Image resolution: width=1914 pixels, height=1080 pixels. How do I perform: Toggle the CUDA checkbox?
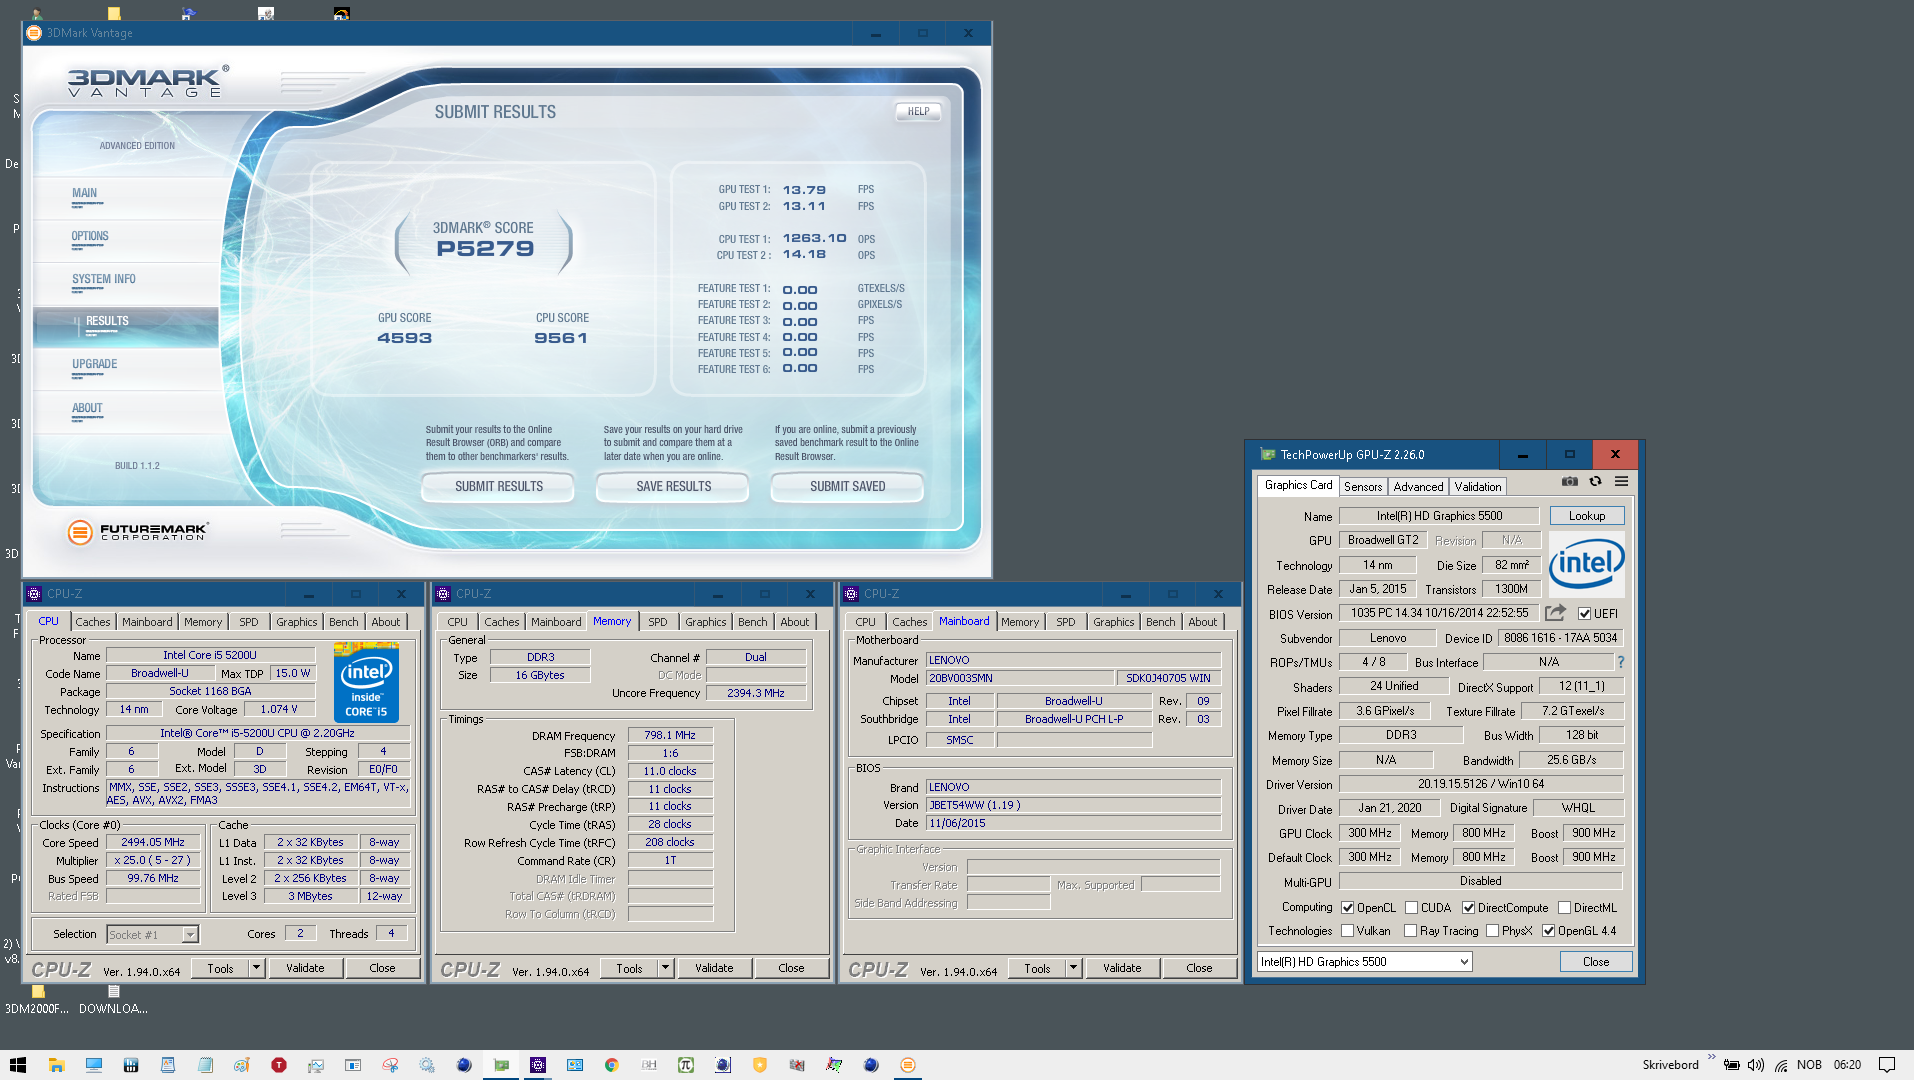[x=1411, y=908]
